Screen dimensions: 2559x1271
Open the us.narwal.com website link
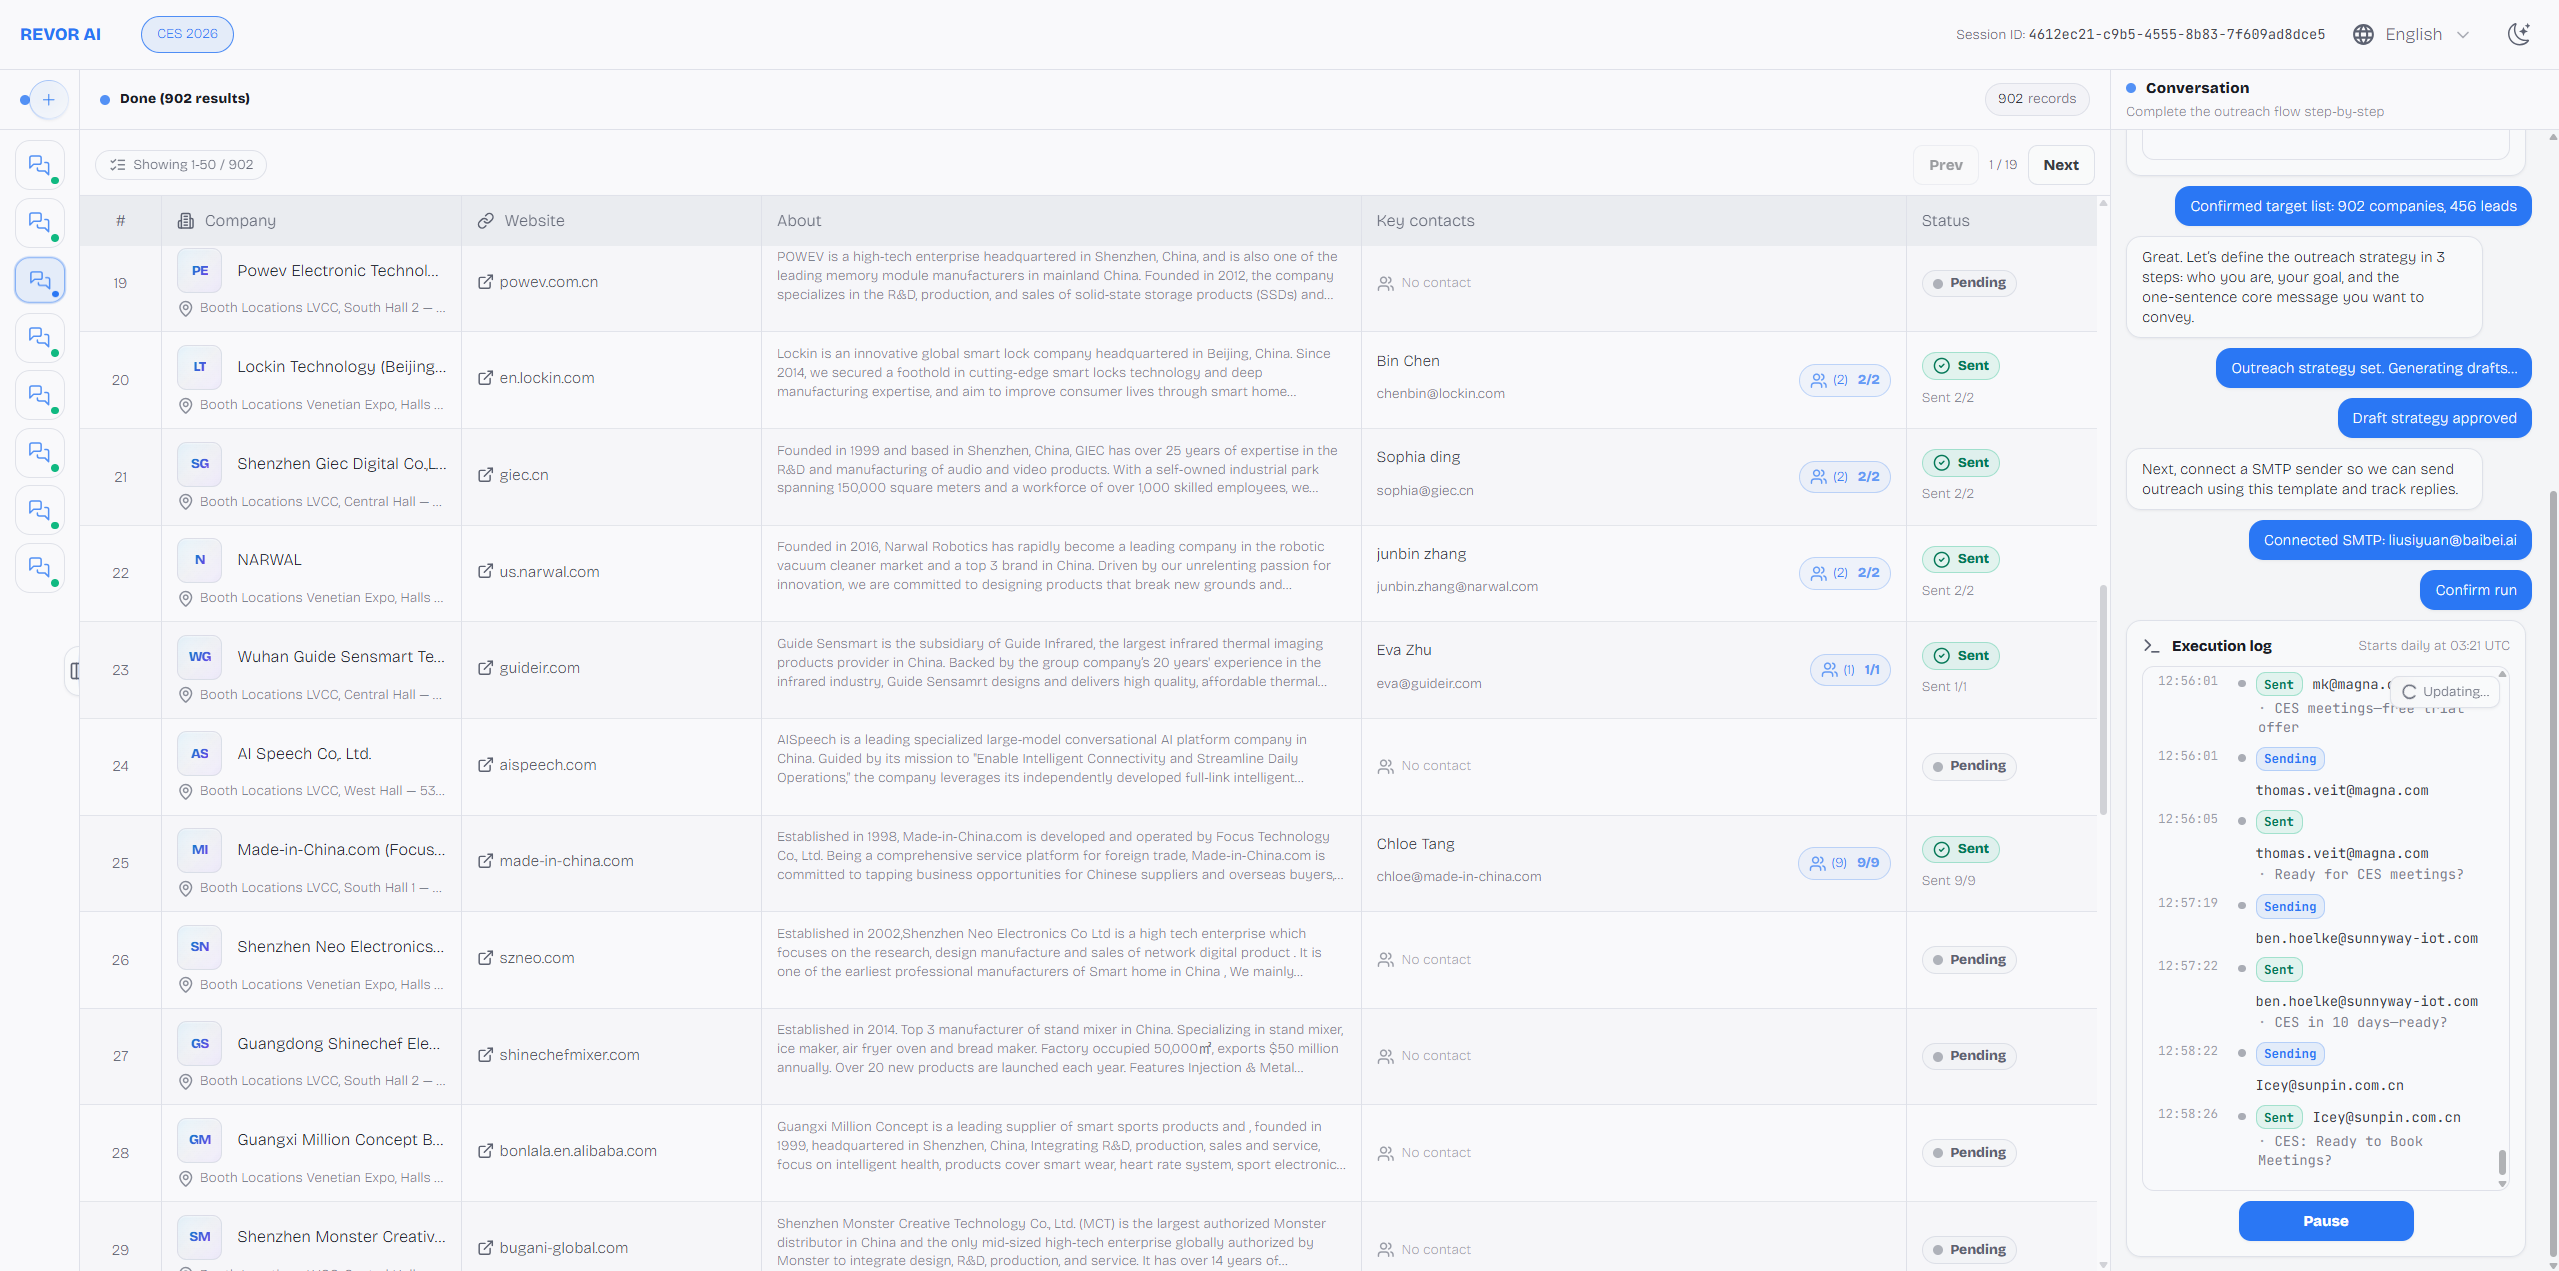pos(549,572)
